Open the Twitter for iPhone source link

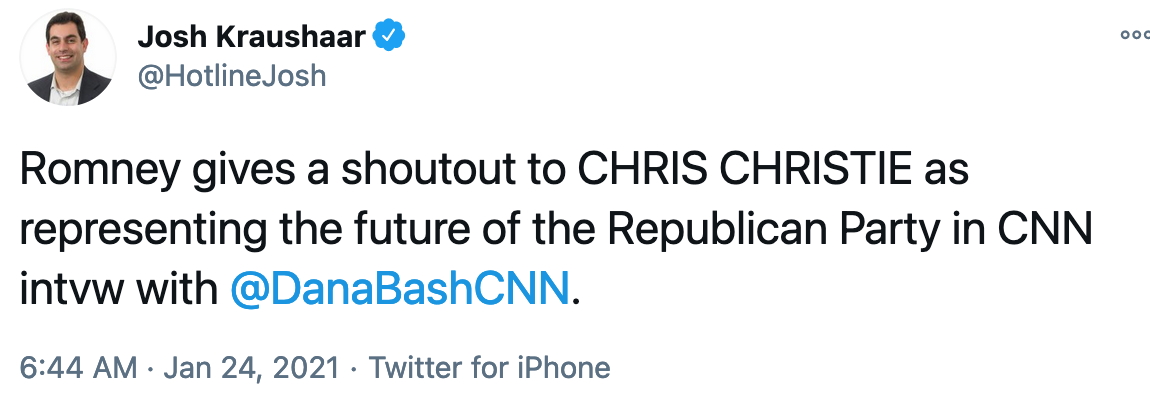pyautogui.click(x=488, y=367)
